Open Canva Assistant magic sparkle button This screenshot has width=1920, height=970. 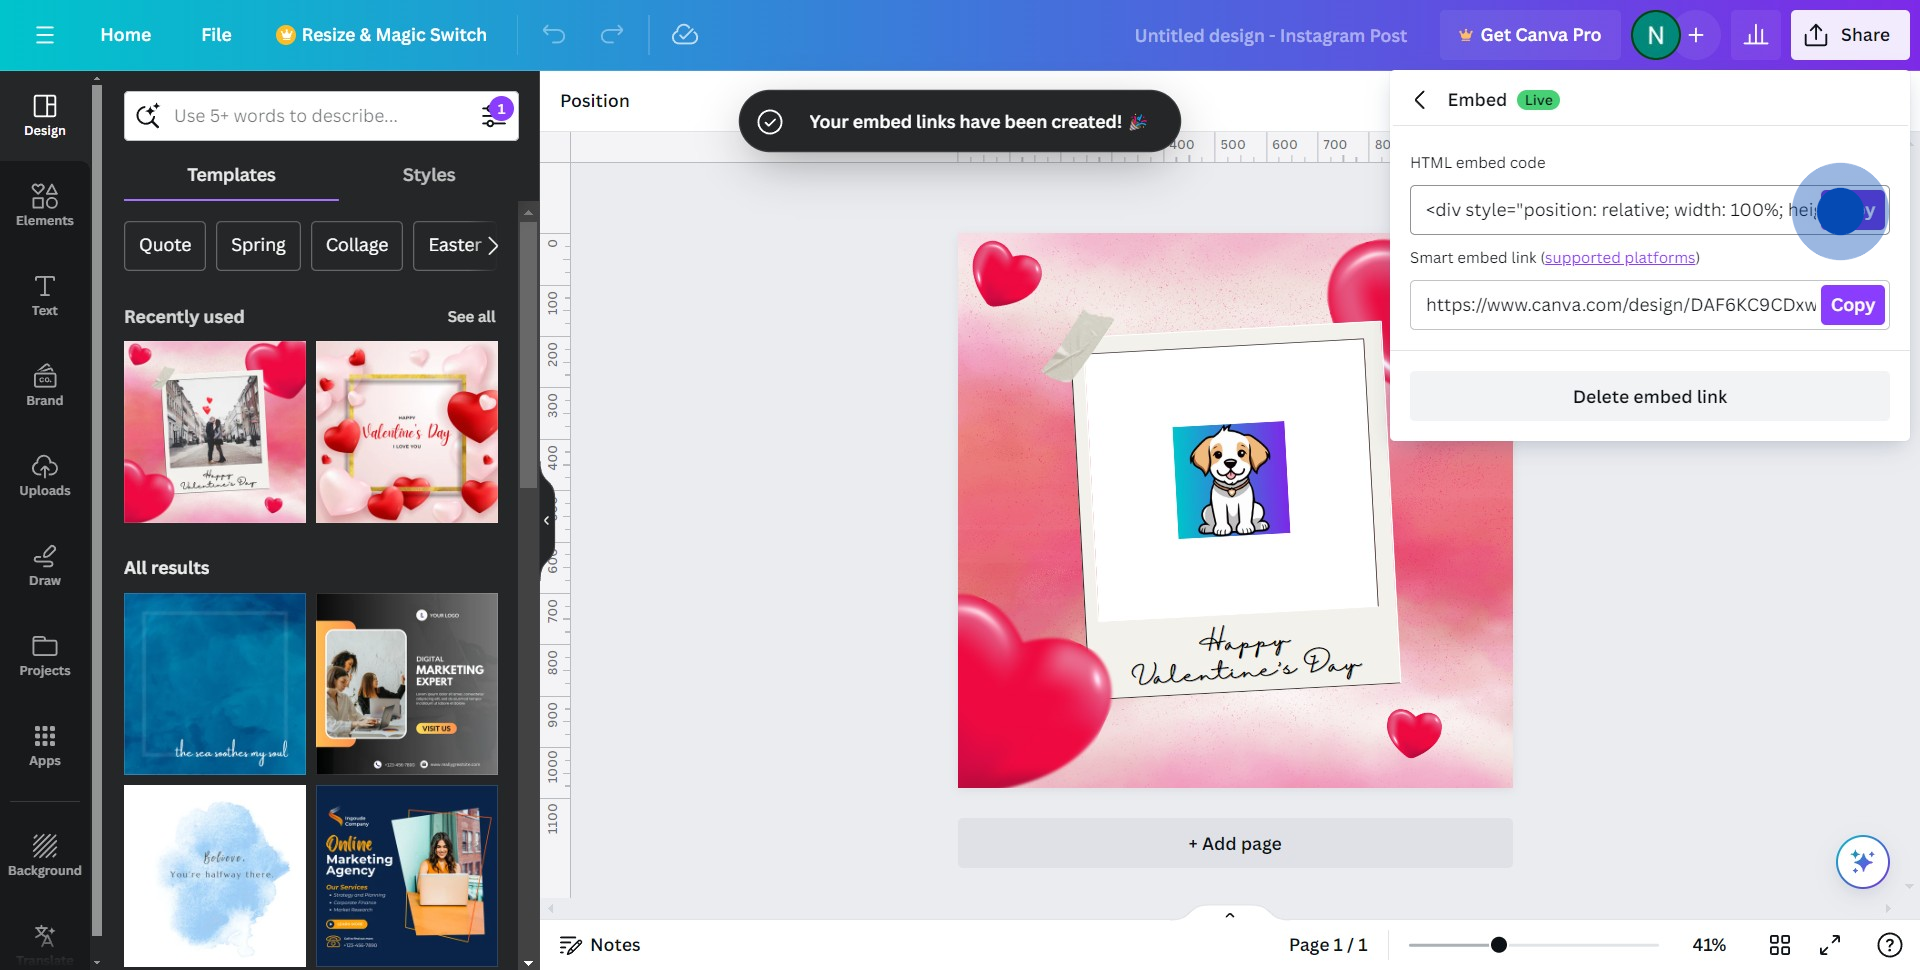pyautogui.click(x=1862, y=862)
